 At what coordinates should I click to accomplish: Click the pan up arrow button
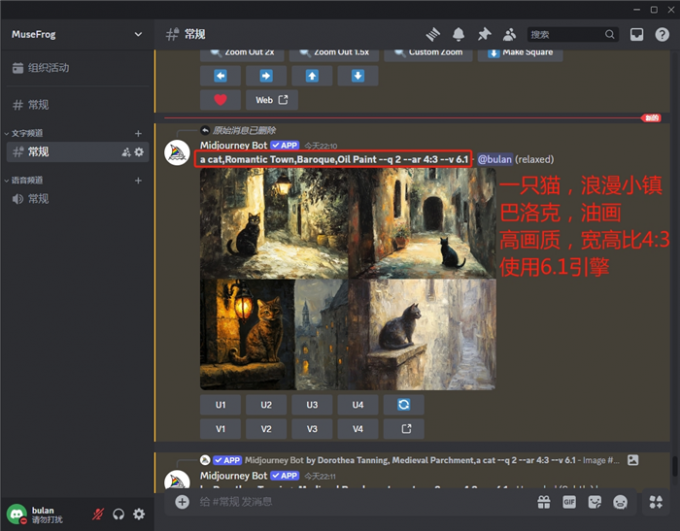(312, 76)
